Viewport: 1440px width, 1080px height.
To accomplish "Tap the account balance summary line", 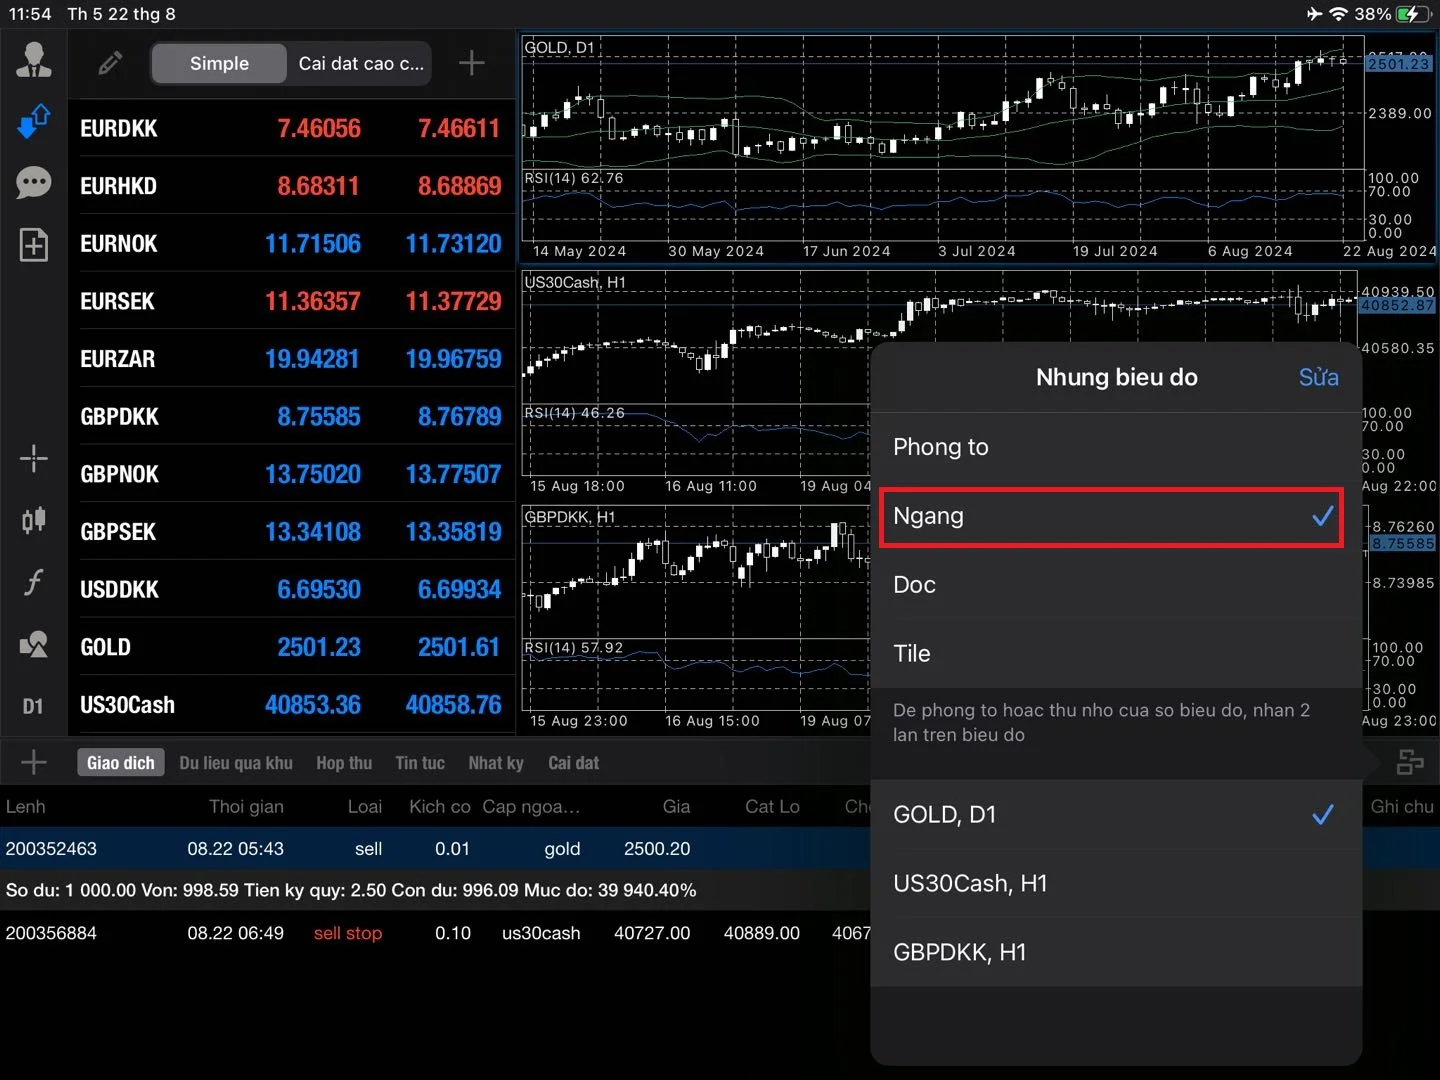I will [351, 890].
